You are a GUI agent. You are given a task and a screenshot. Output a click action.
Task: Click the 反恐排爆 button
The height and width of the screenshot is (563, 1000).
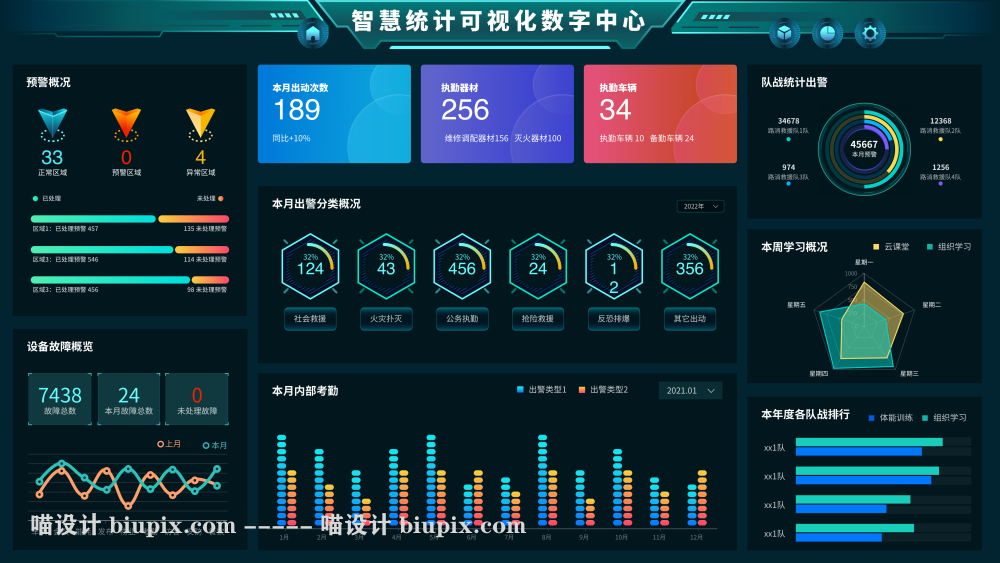614,319
